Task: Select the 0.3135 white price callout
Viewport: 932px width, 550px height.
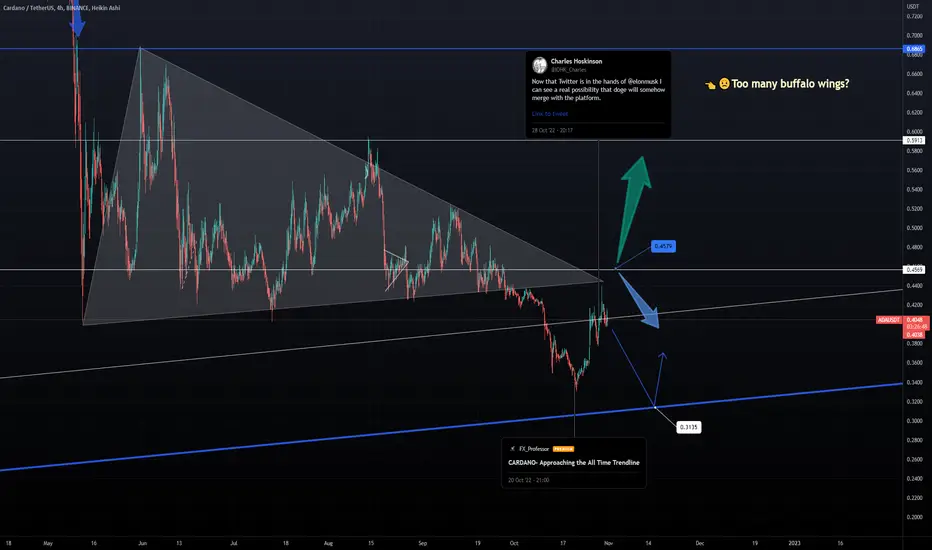Action: 688,427
